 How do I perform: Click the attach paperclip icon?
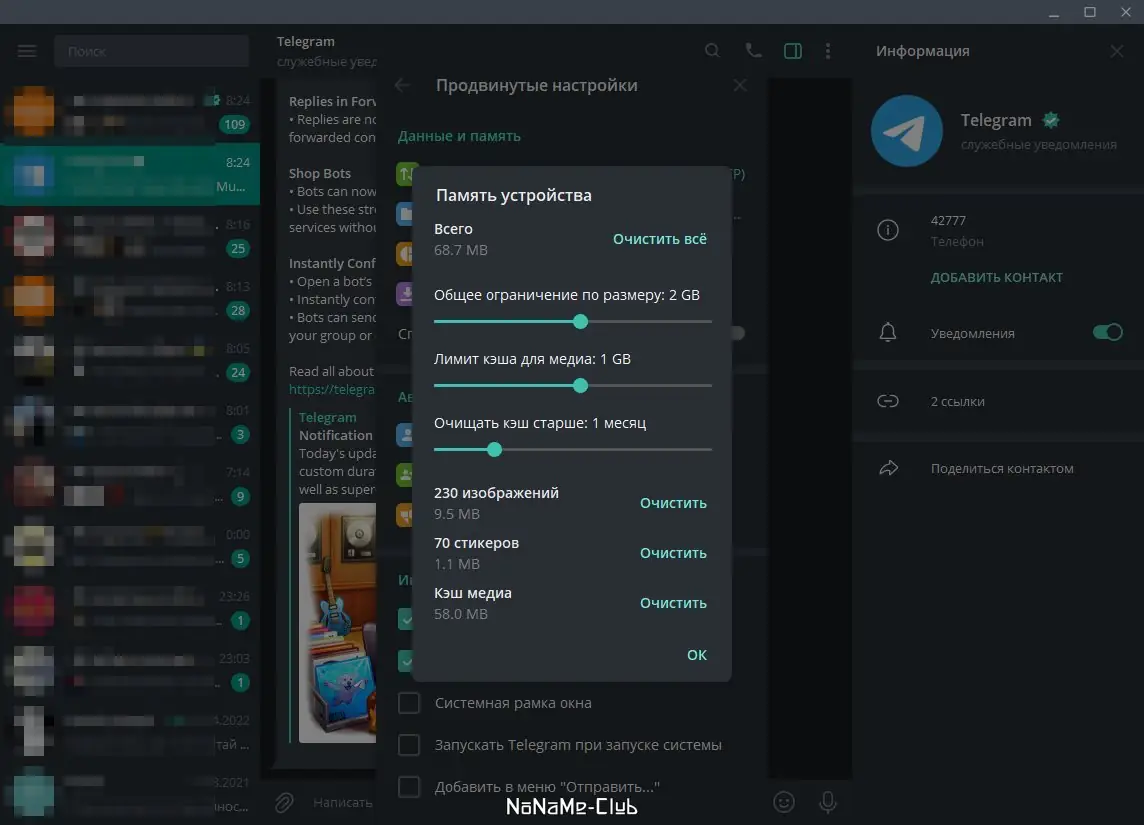pyautogui.click(x=284, y=802)
